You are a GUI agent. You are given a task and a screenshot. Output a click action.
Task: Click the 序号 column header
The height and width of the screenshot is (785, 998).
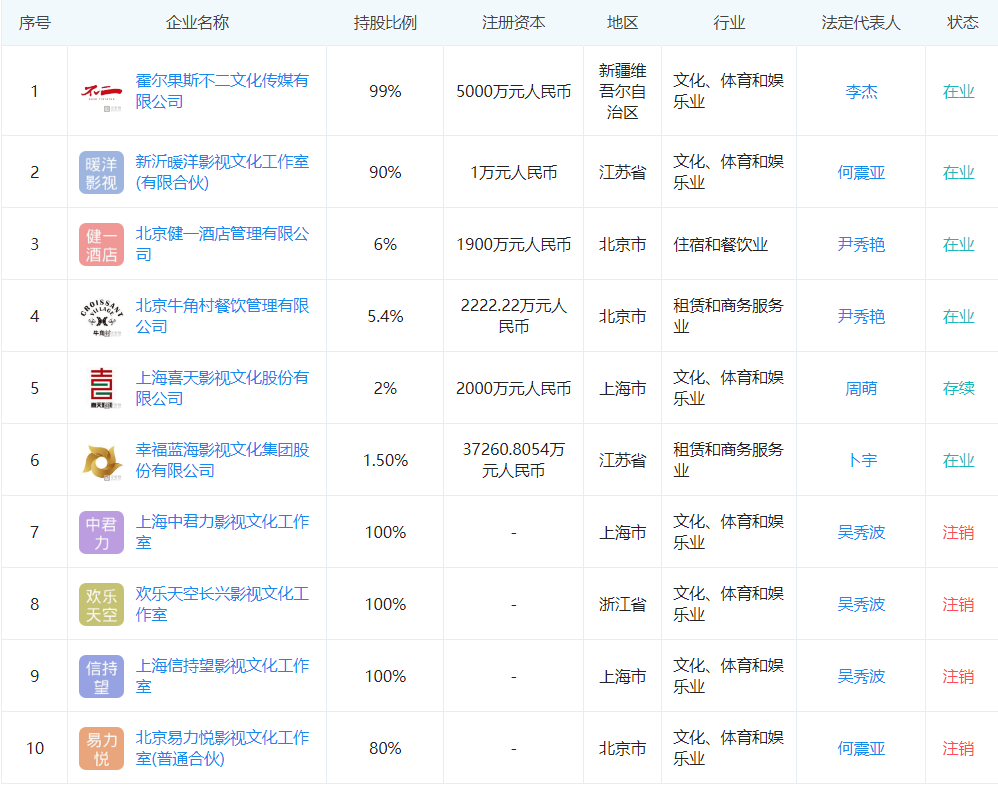[x=34, y=22]
